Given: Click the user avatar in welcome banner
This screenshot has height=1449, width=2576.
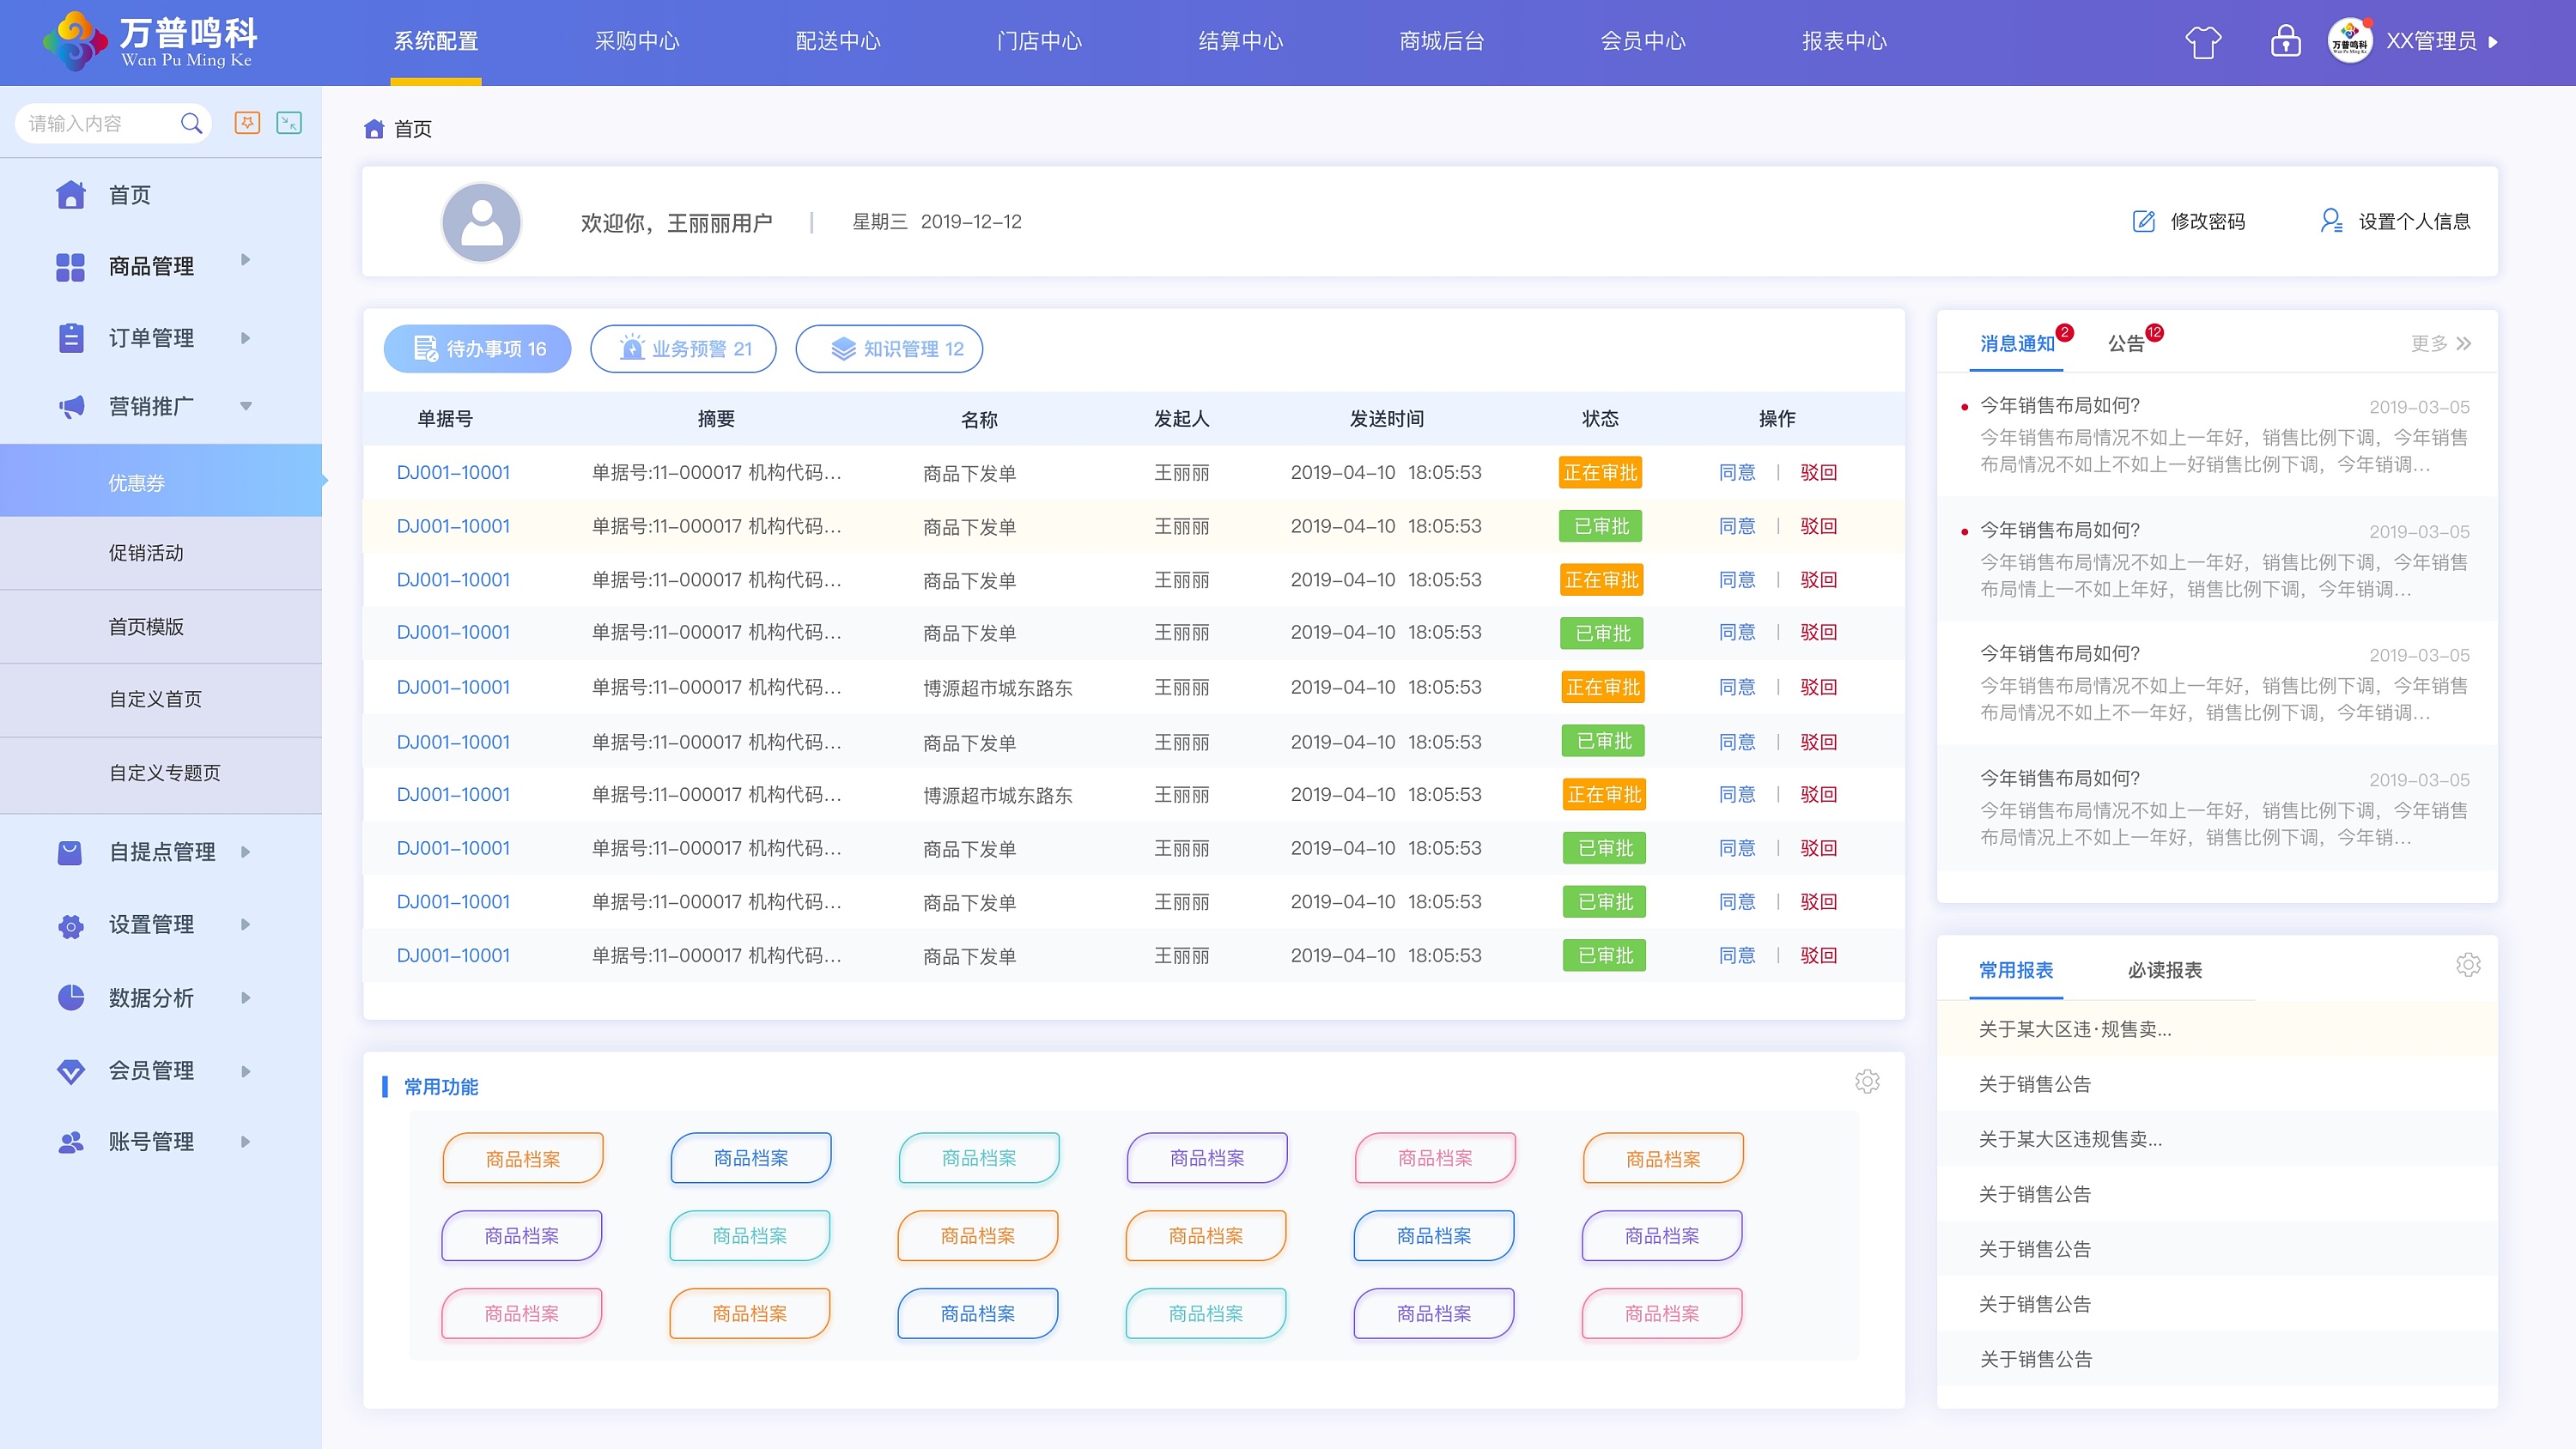Looking at the screenshot, I should click(x=481, y=222).
